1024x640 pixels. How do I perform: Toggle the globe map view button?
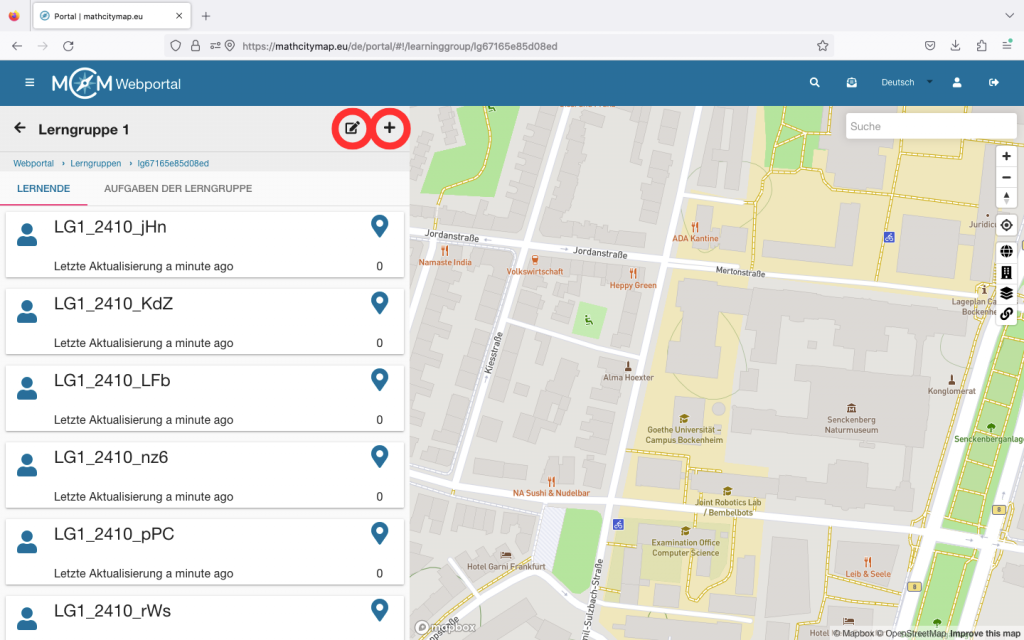tap(1006, 251)
